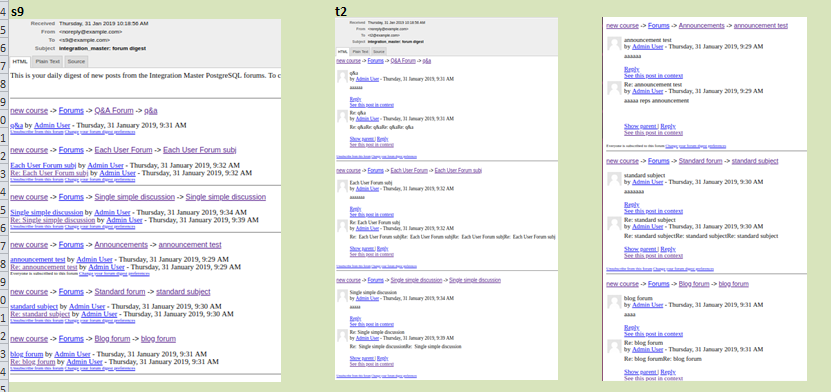831x392 pixels.
Task: Open the Q&A Forum link in t2 digest
Action: (403, 61)
